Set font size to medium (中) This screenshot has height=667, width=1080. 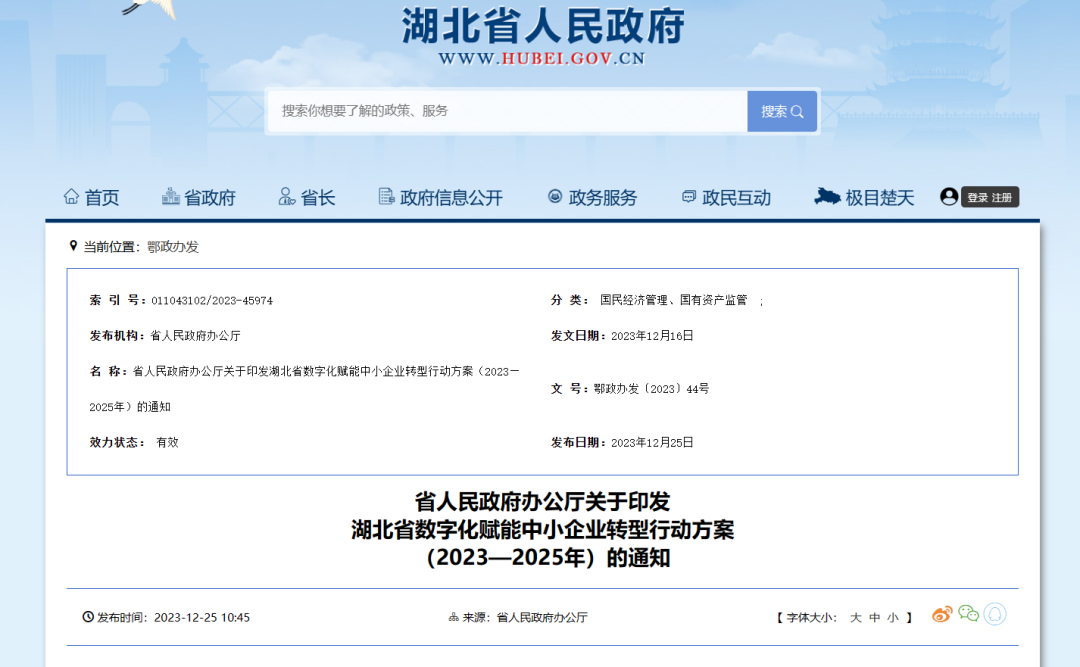coord(875,618)
